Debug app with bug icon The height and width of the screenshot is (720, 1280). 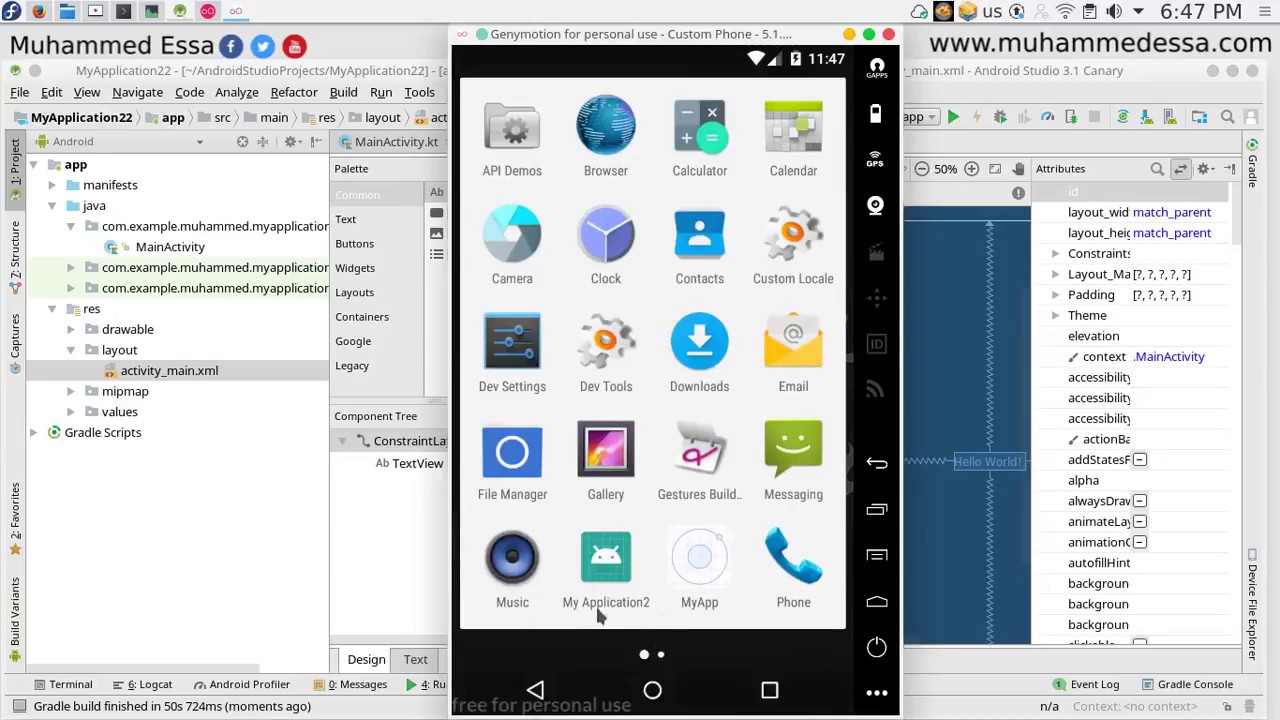999,117
